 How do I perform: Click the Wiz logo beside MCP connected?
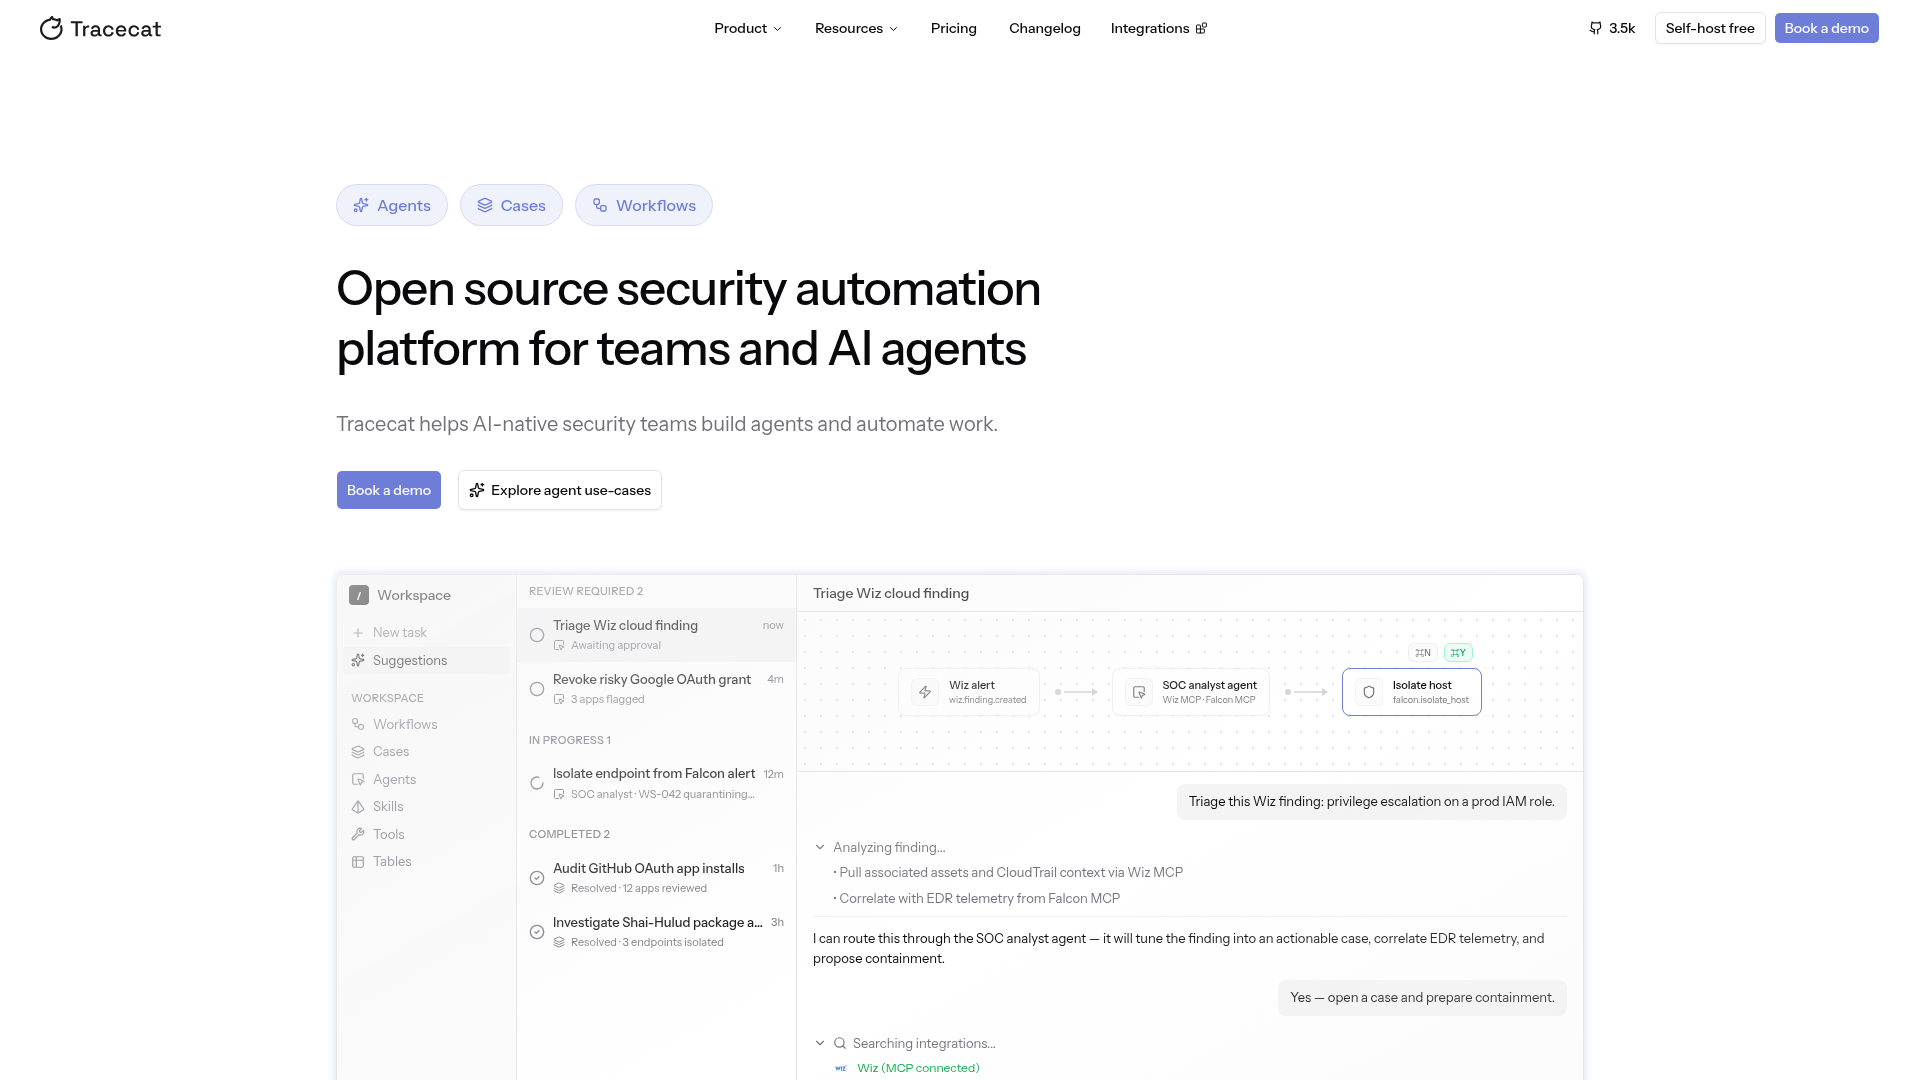point(841,1068)
